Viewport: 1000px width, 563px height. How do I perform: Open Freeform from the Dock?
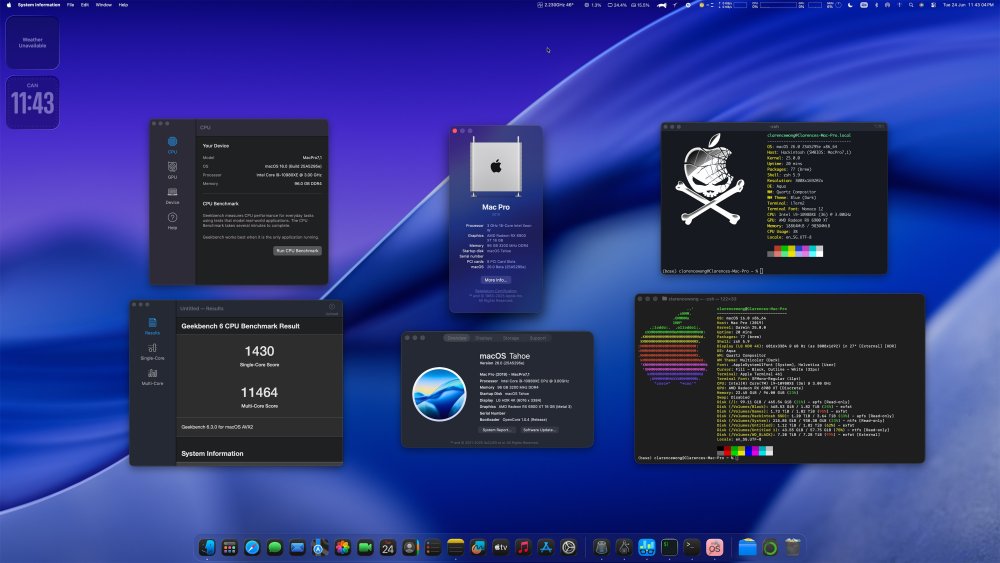tap(478, 547)
